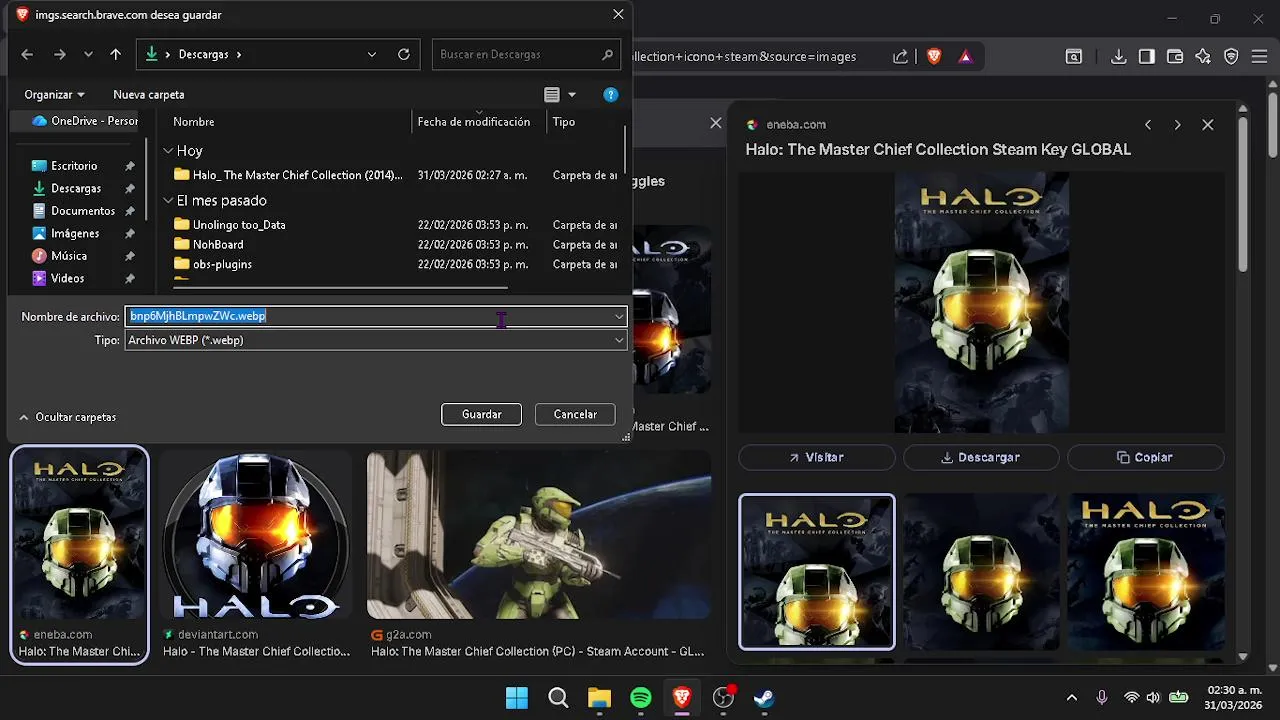Go forward in the save dialog
The width and height of the screenshot is (1280, 720).
tap(60, 55)
